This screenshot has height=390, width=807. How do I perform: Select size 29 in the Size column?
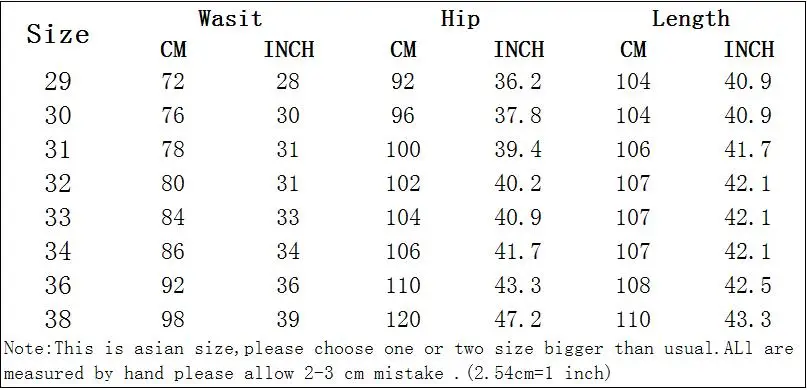coord(58,81)
